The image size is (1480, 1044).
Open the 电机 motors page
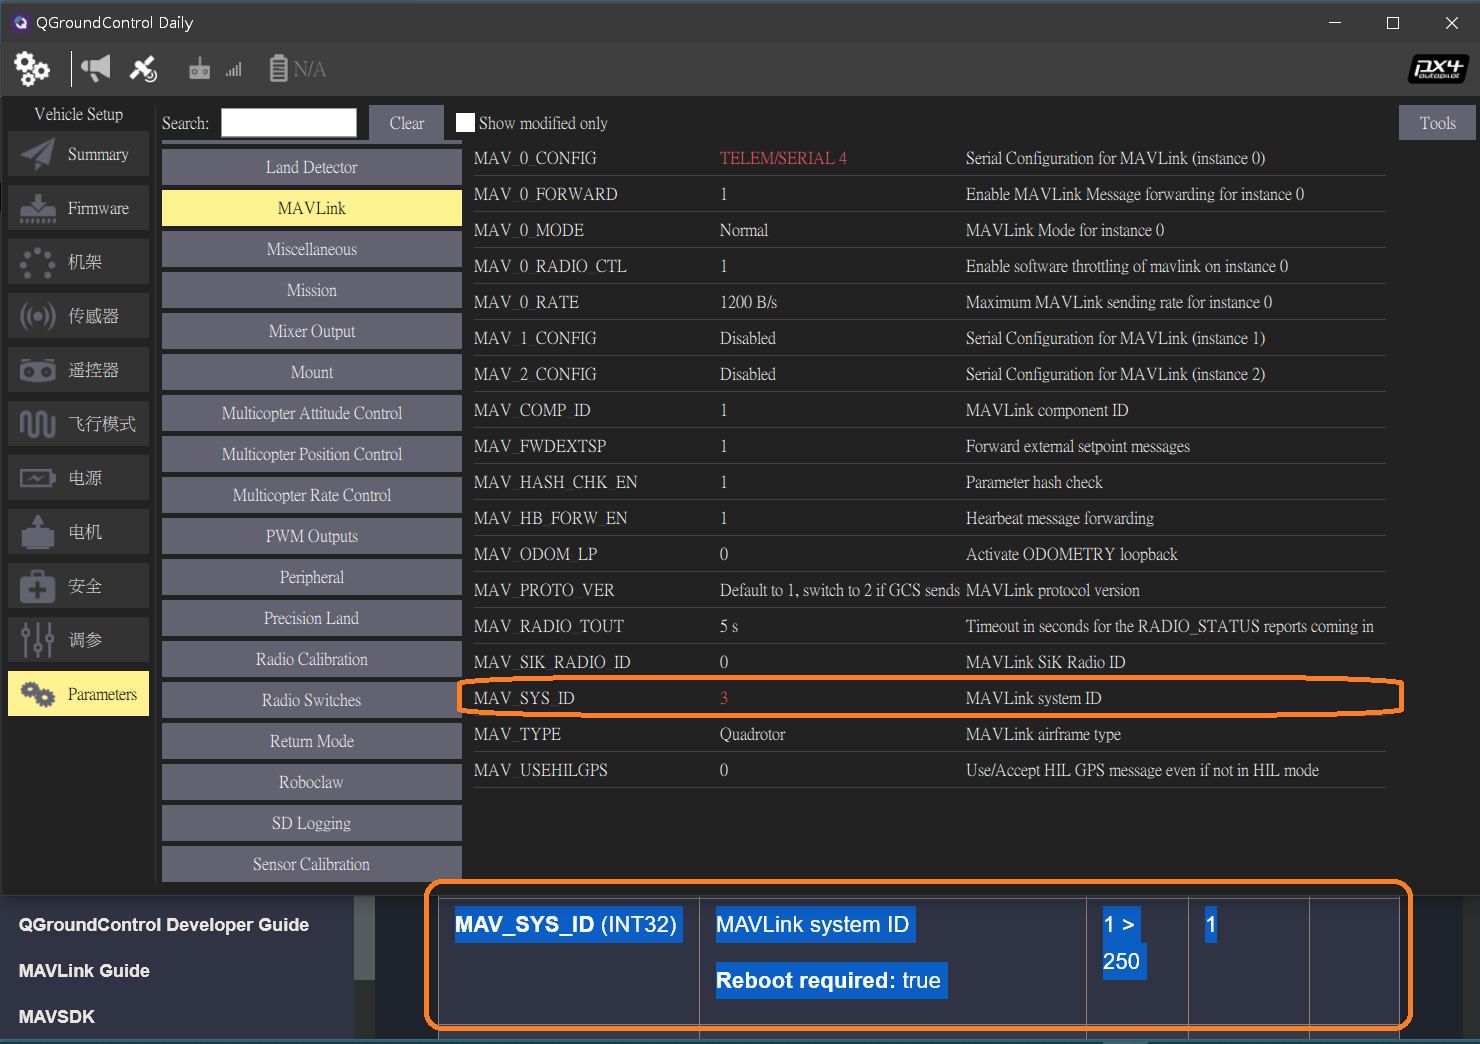click(78, 532)
